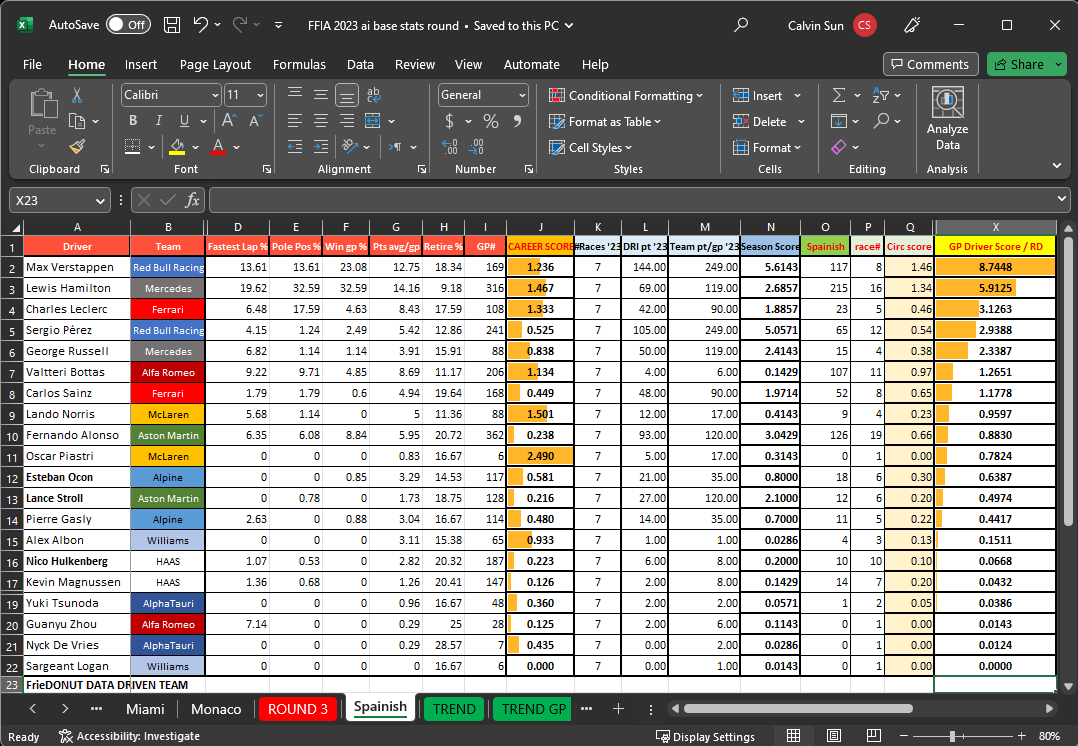The width and height of the screenshot is (1078, 746).
Task: Collapse the ribbon with the chevron
Action: point(1057,166)
